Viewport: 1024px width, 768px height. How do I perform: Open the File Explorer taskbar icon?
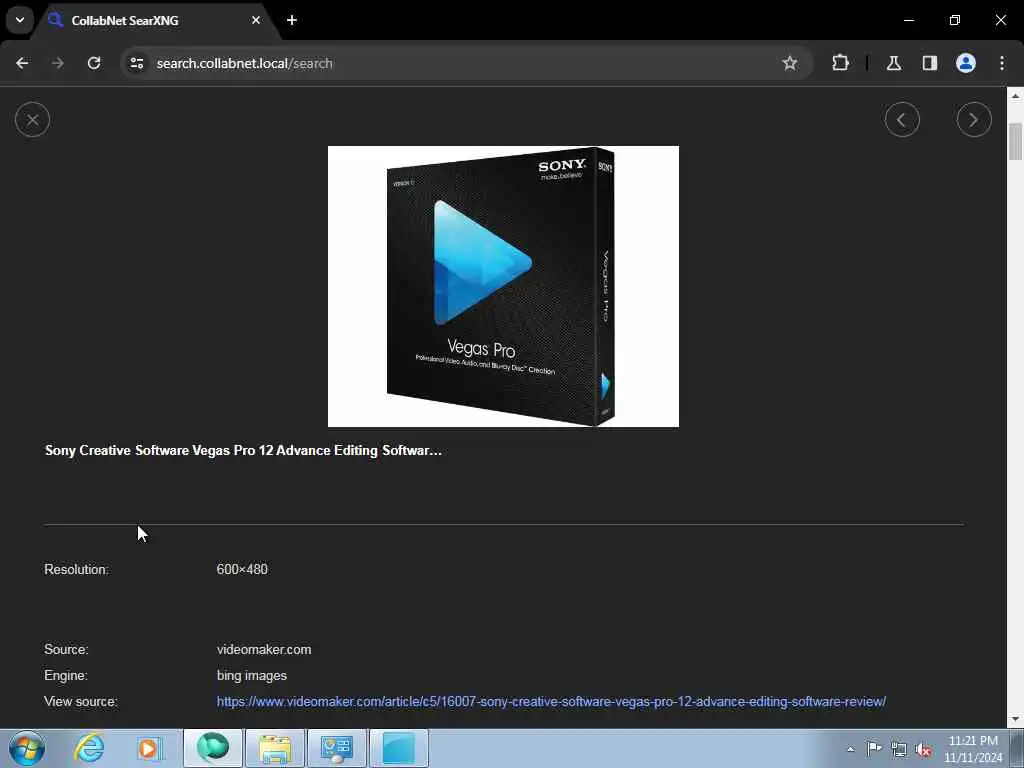275,748
